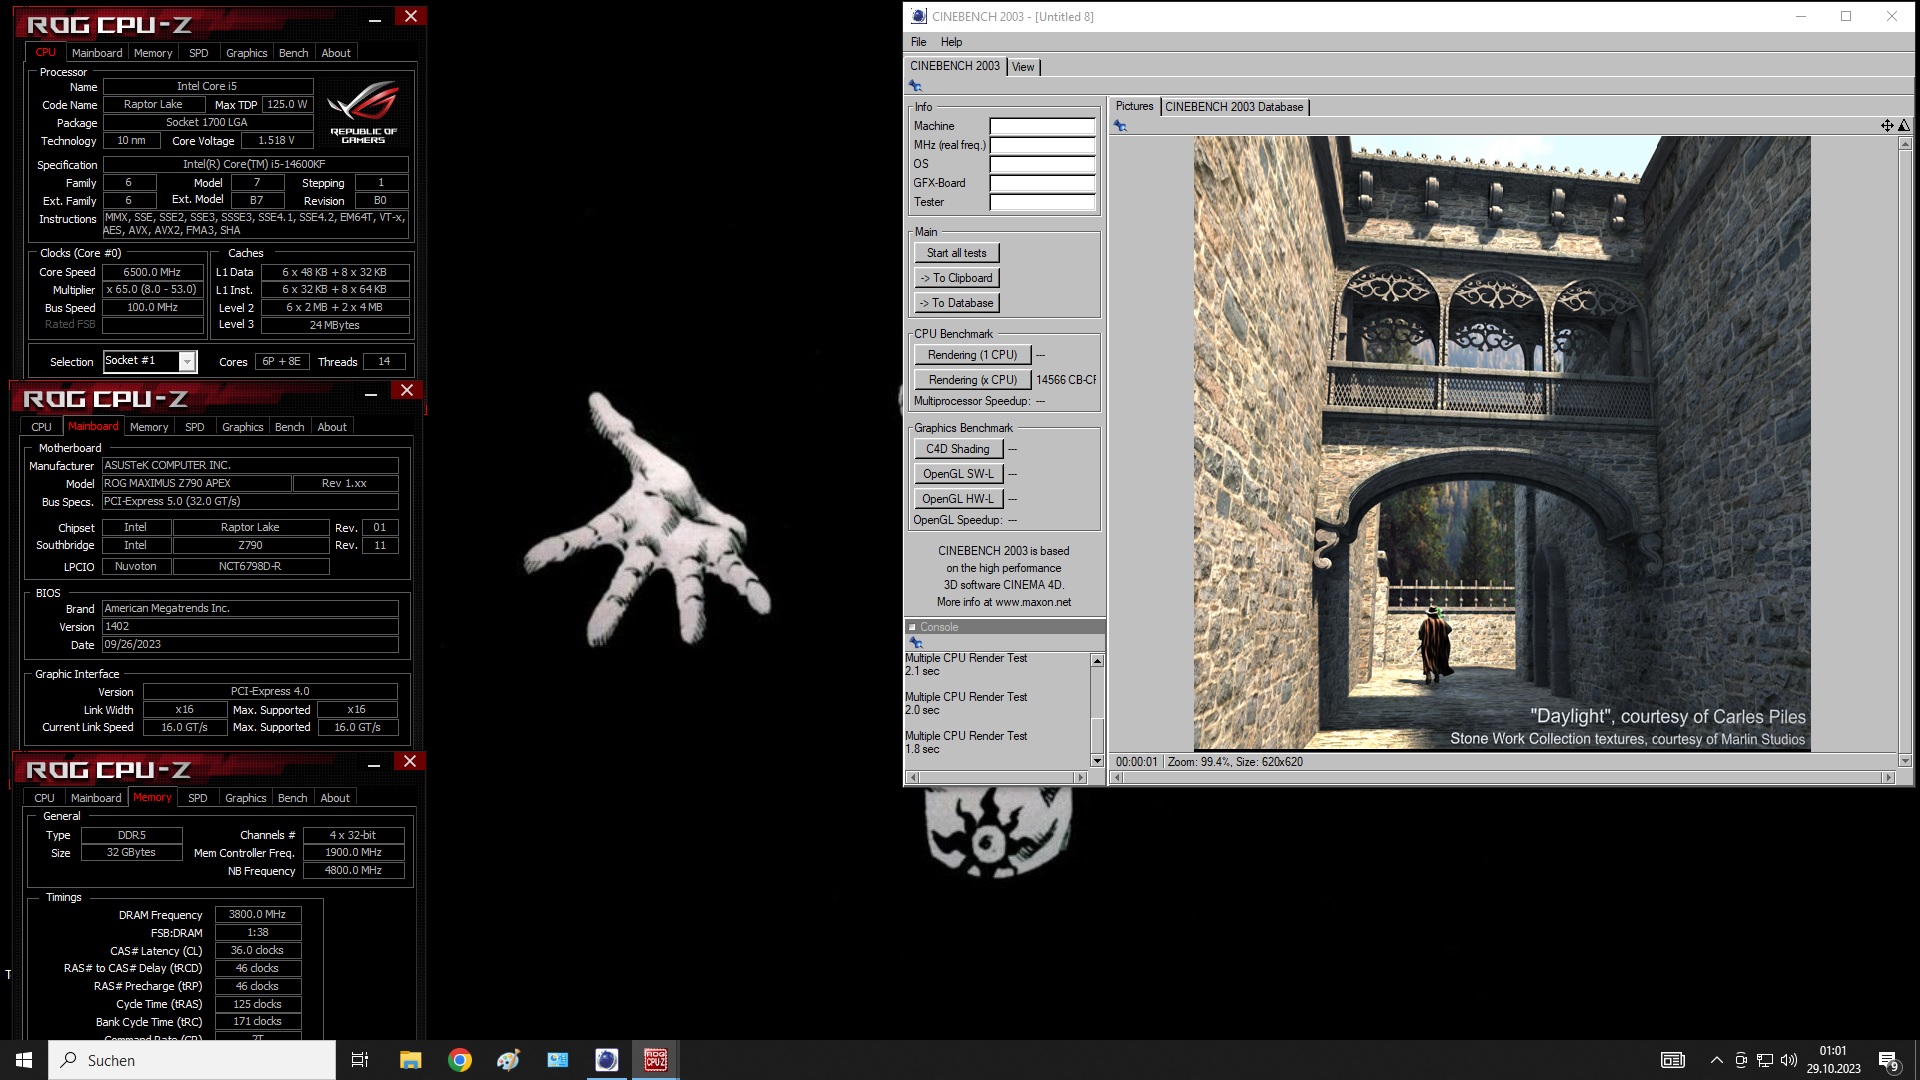Click the 3800.0 MHz DRAM Frequency value
The height and width of the screenshot is (1080, 1920).
(x=257, y=914)
